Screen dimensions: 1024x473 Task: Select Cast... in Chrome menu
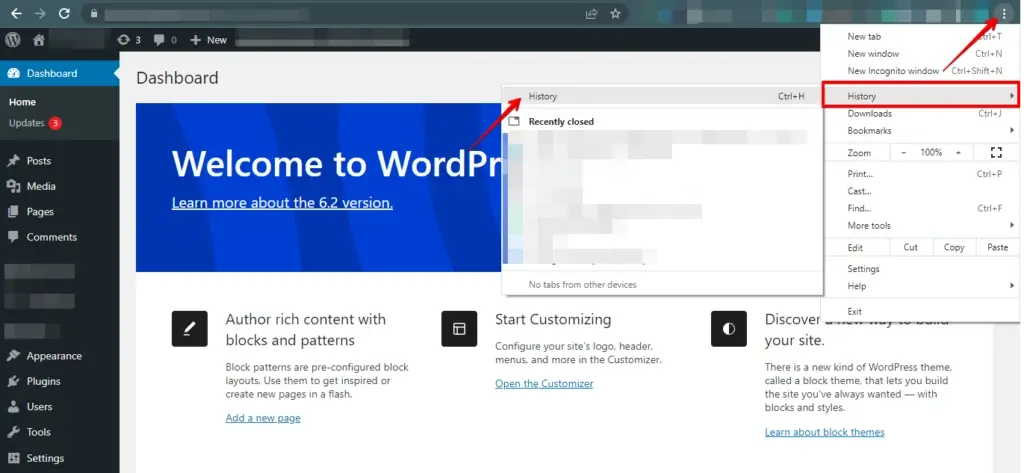point(920,191)
